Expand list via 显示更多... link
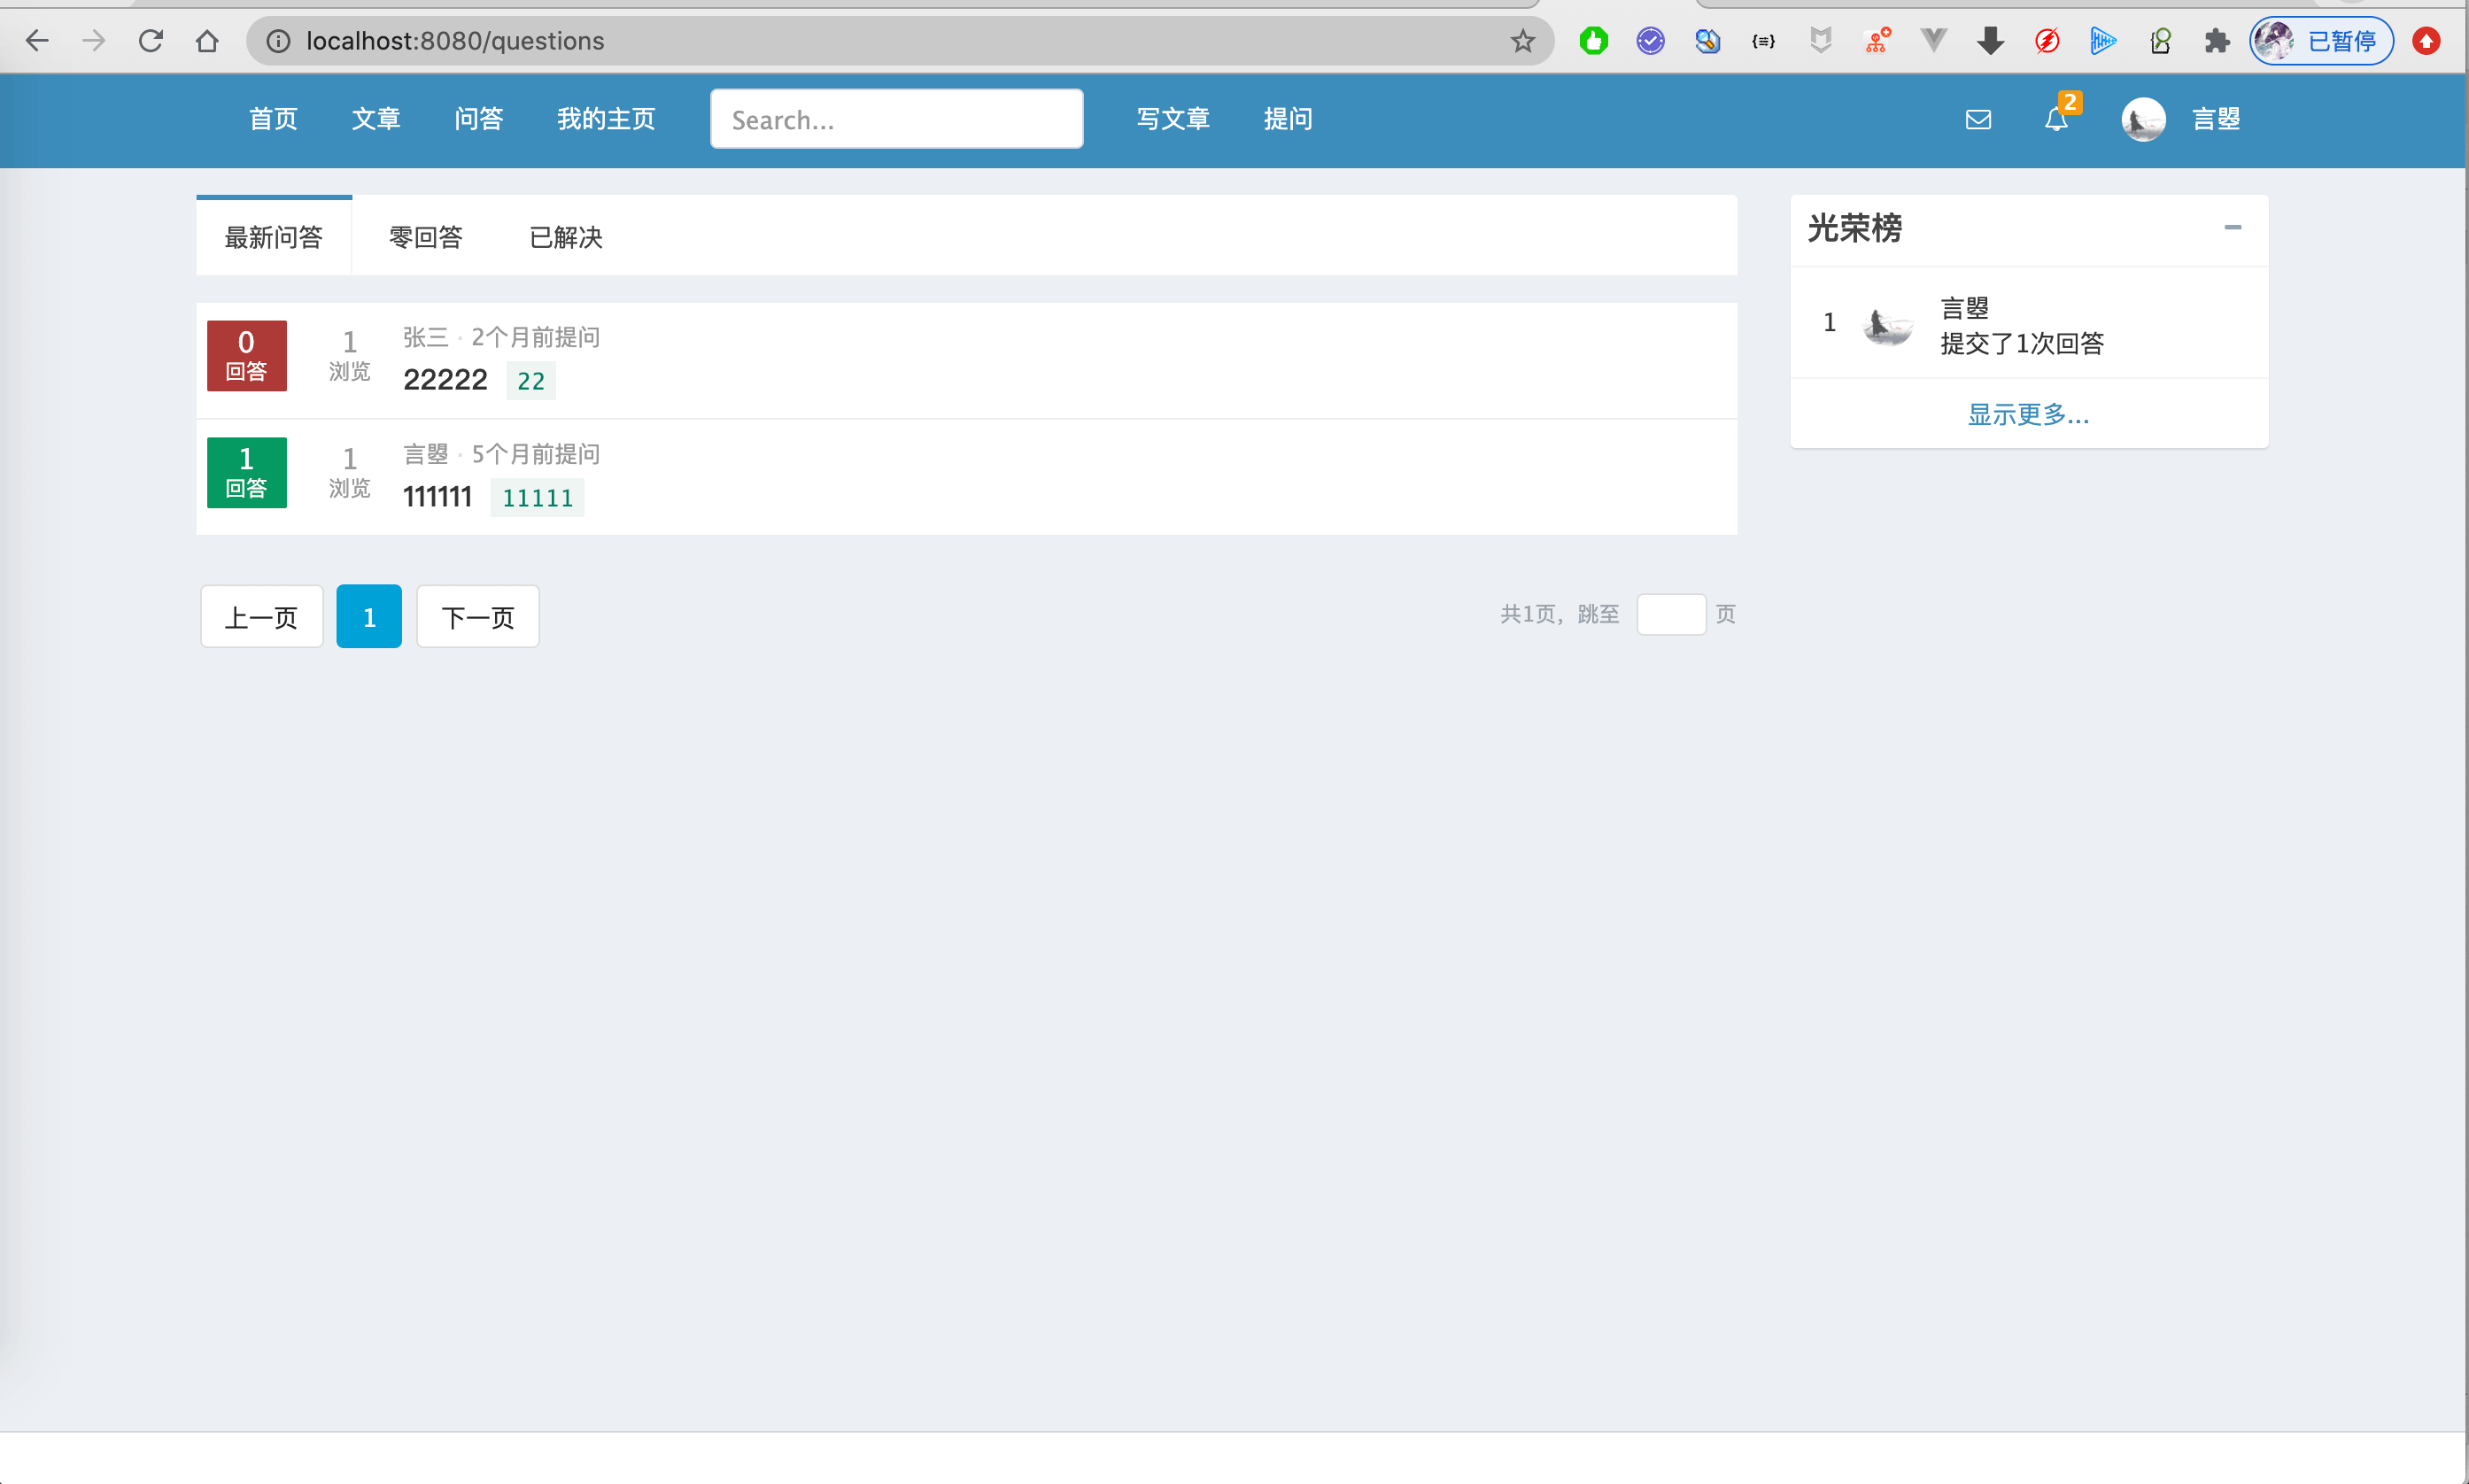Image resolution: width=2469 pixels, height=1484 pixels. coord(2028,414)
